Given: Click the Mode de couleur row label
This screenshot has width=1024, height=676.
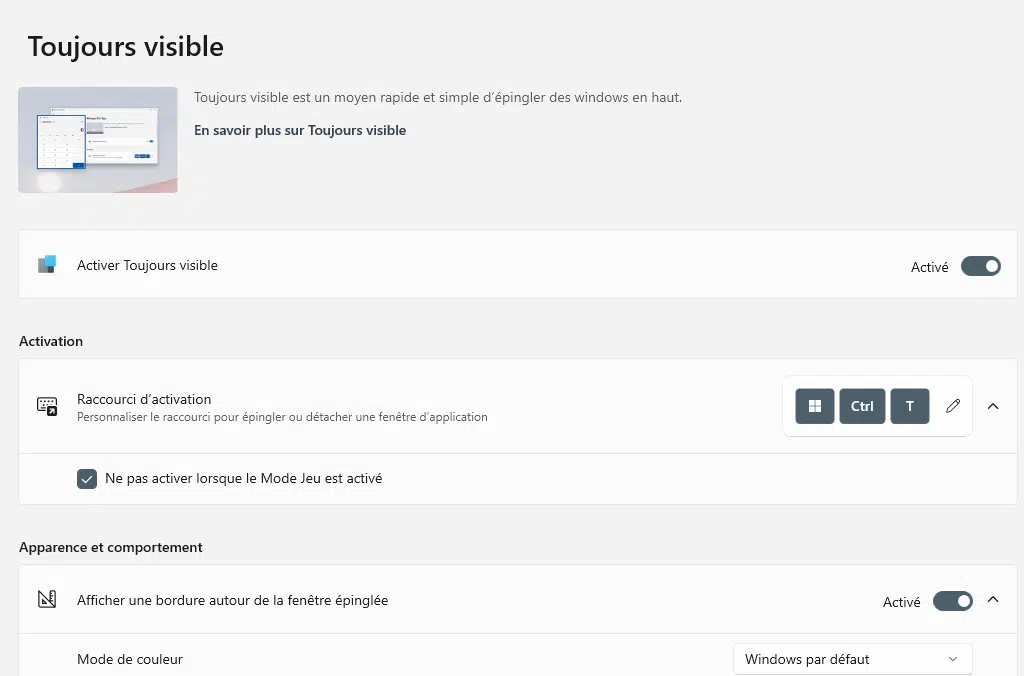Looking at the screenshot, I should coord(130,659).
